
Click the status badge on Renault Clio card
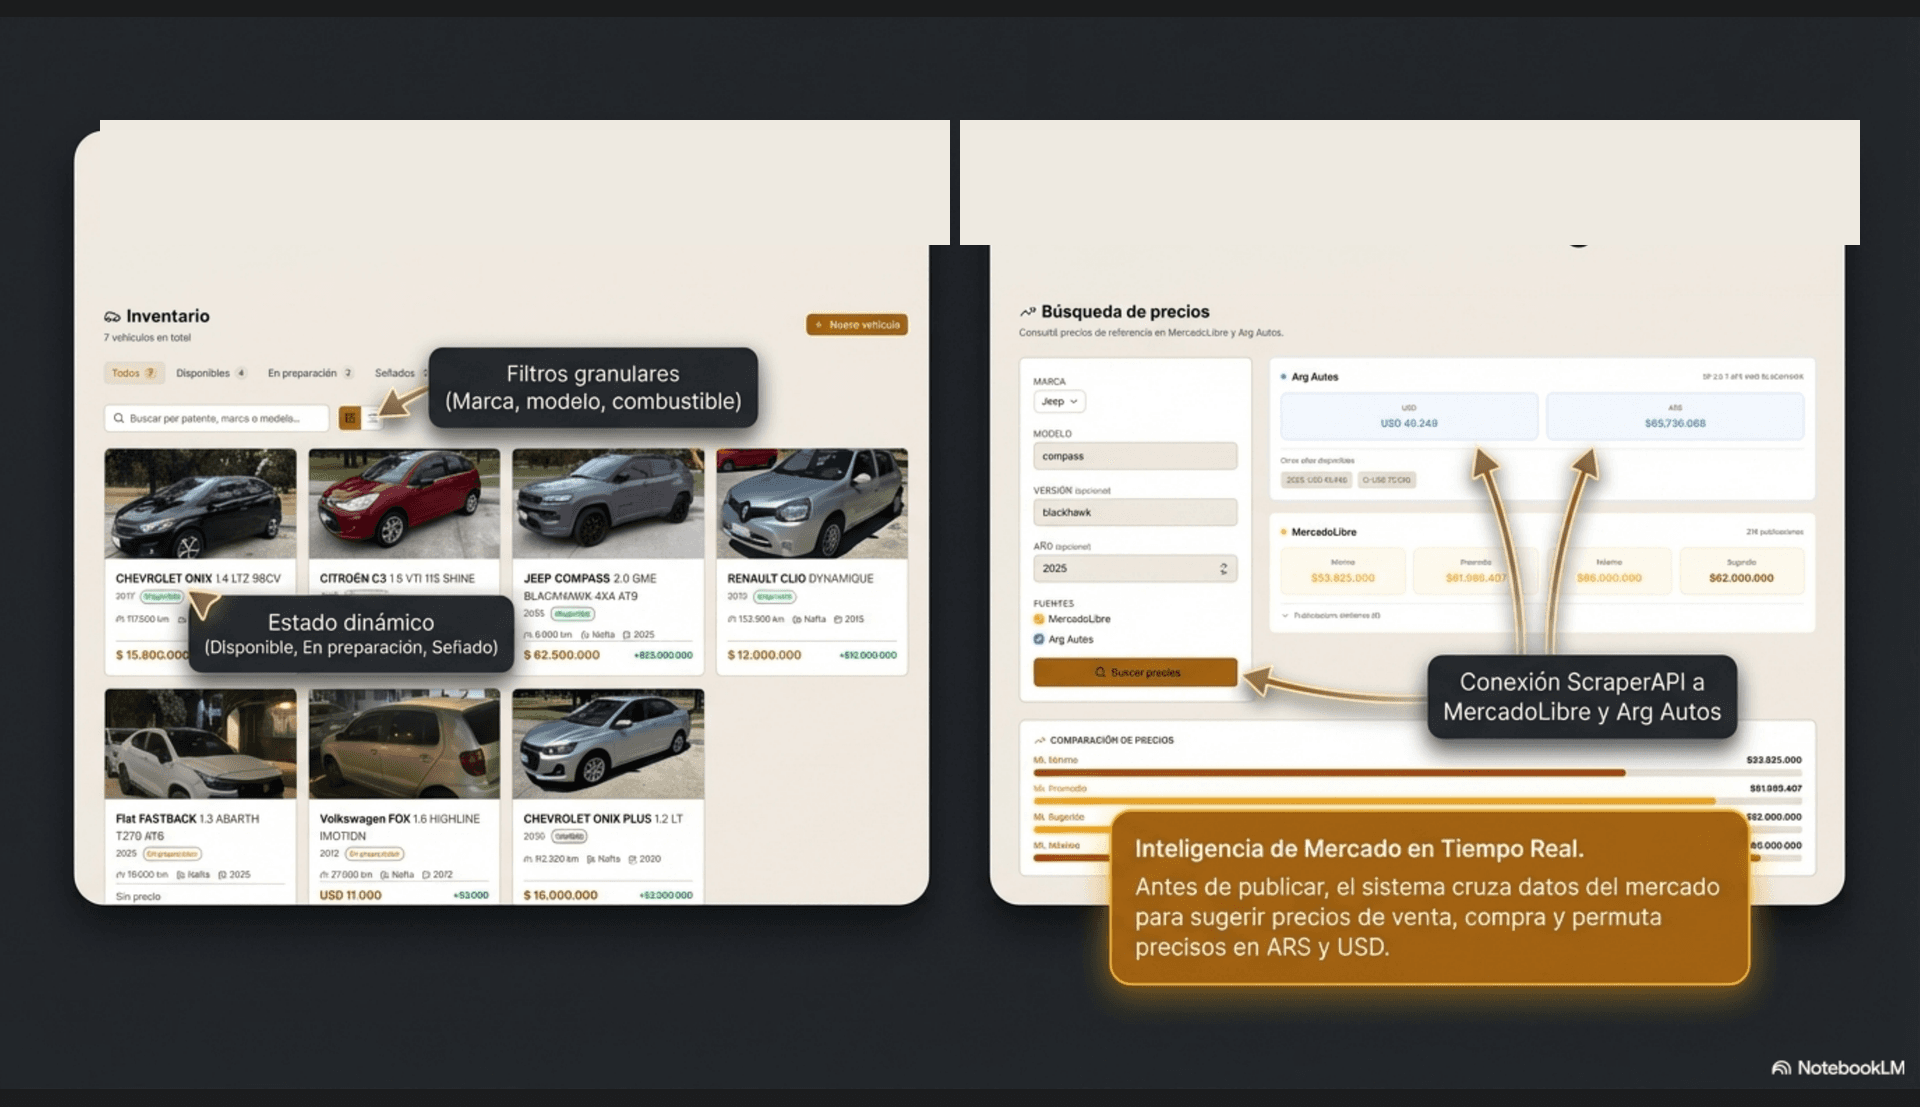tap(775, 597)
